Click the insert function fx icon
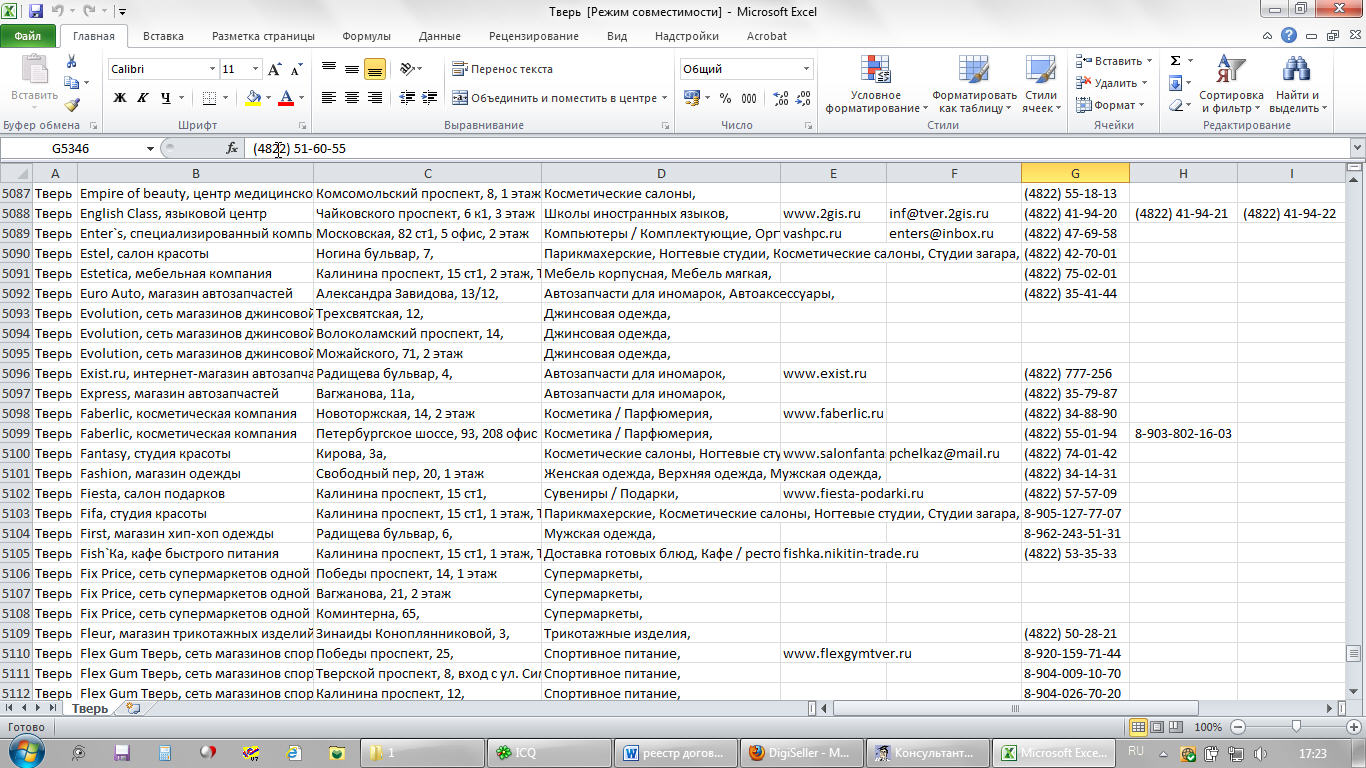Screen dimensions: 1366x768 232,148
